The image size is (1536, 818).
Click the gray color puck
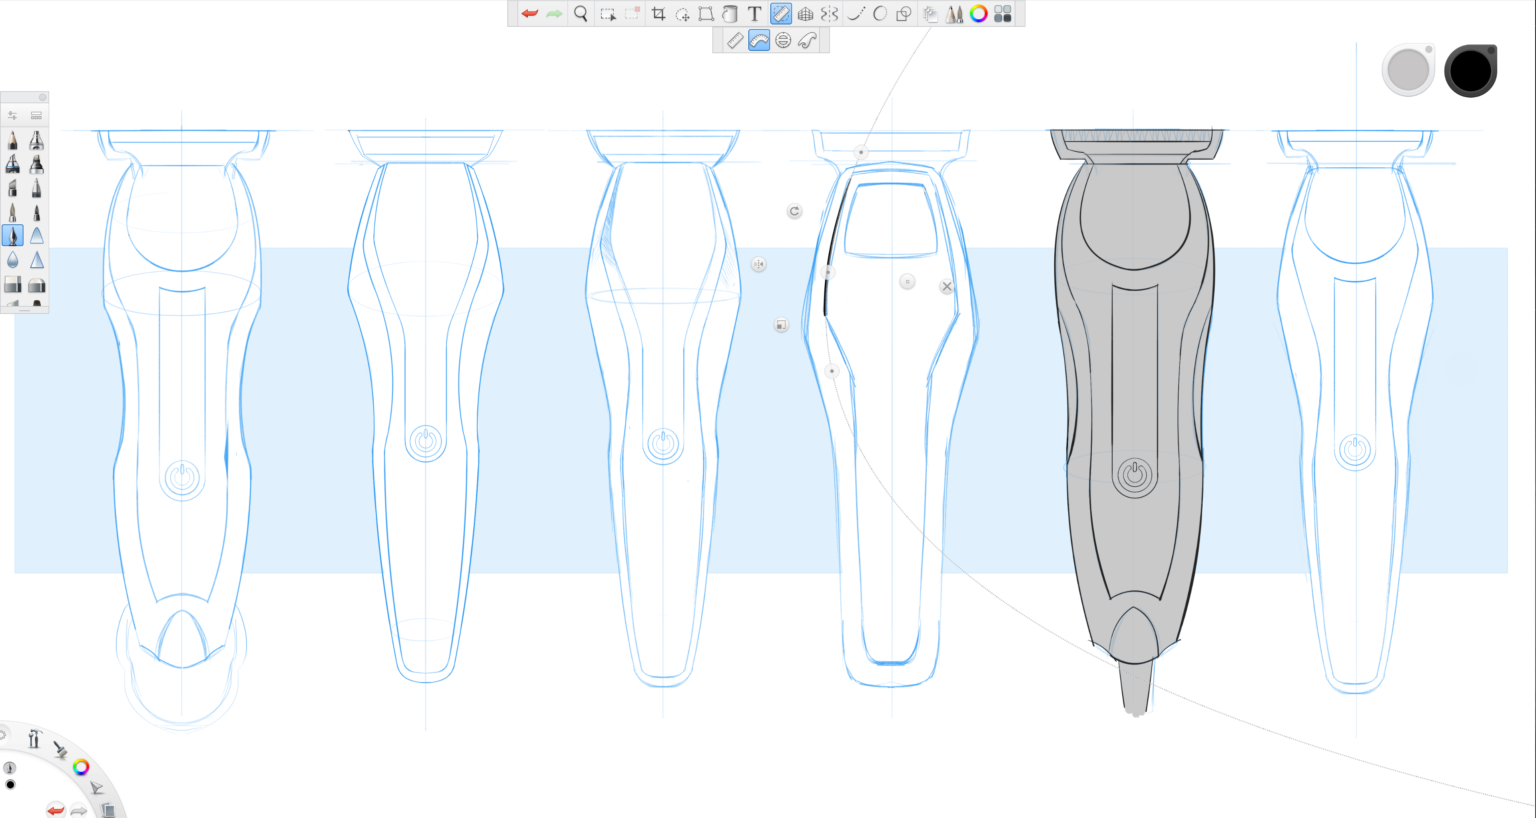tap(1409, 69)
